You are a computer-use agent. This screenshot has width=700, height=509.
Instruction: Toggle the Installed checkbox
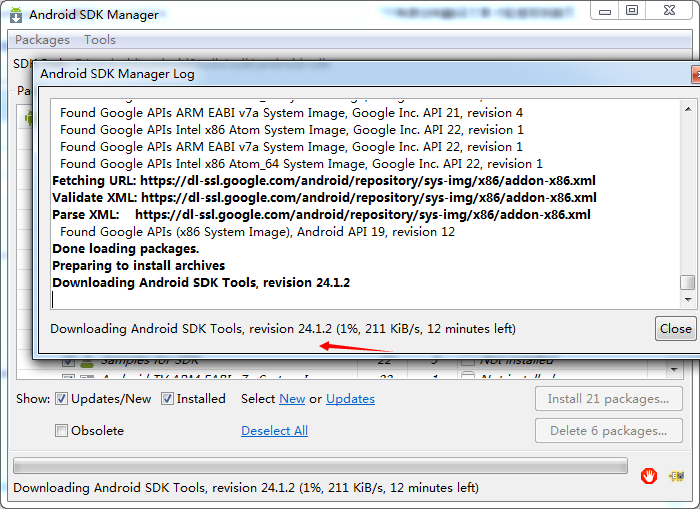click(x=167, y=399)
